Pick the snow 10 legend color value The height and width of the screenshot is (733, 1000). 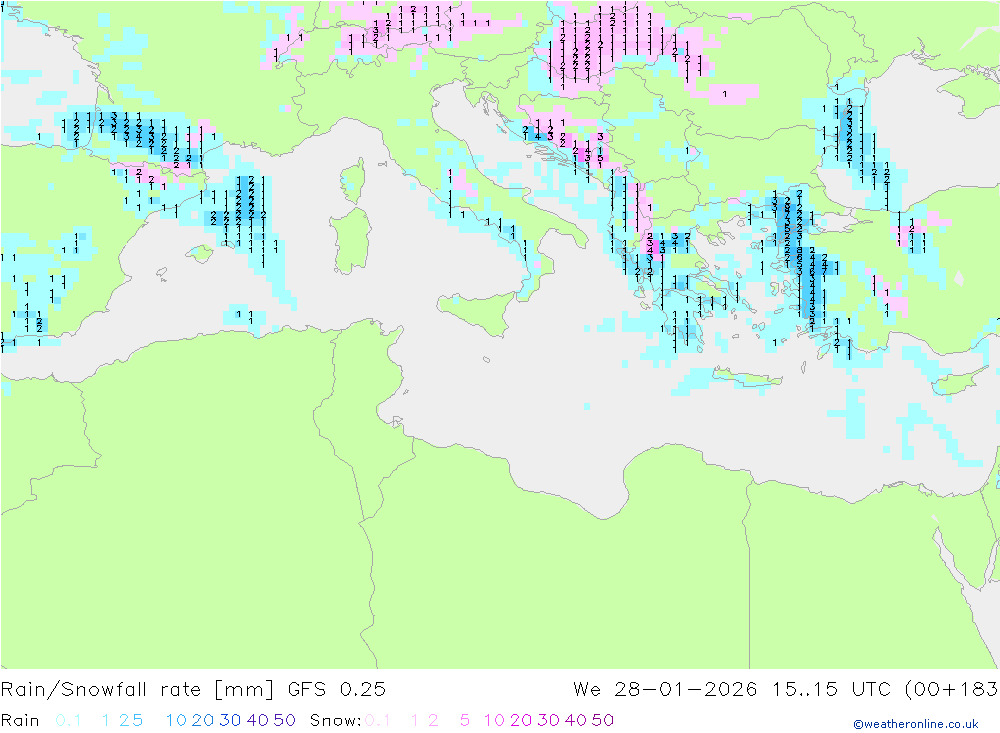click(494, 720)
